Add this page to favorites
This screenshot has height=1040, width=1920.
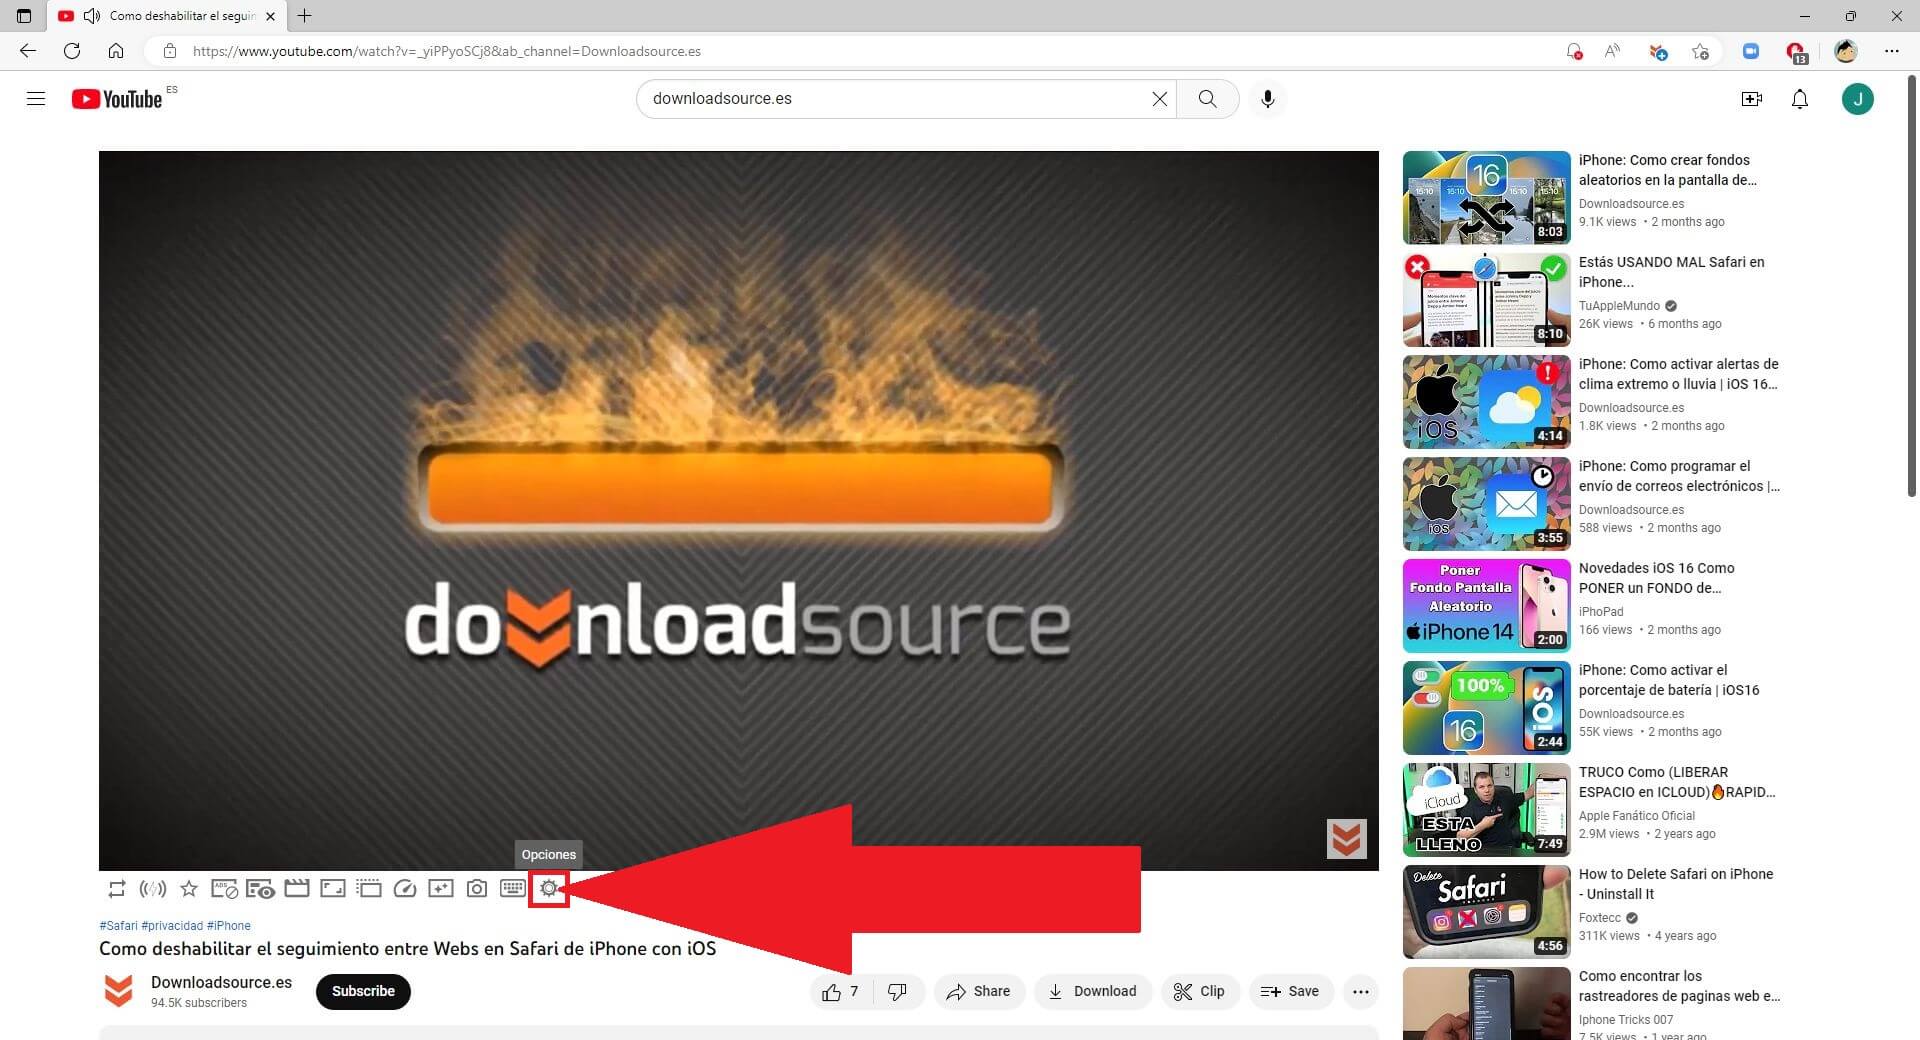pyautogui.click(x=1700, y=51)
